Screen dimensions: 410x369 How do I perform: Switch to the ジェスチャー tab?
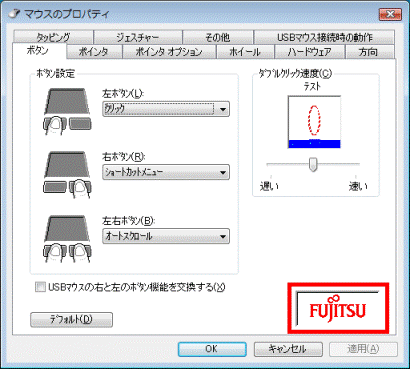pyautogui.click(x=138, y=37)
